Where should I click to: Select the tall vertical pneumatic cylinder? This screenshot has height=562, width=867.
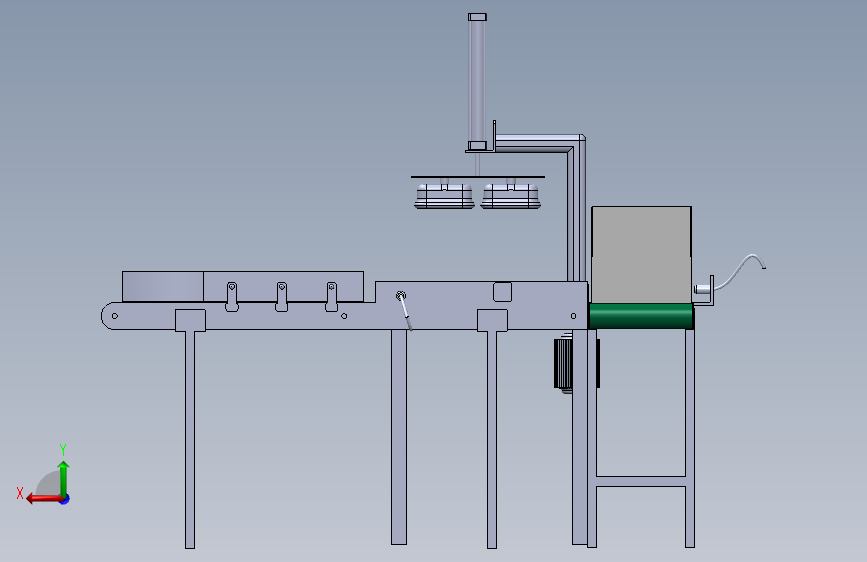(x=477, y=82)
